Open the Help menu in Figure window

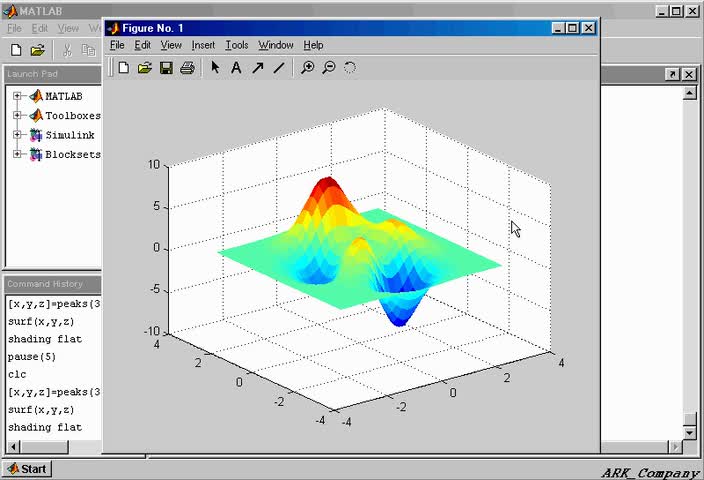tap(313, 45)
